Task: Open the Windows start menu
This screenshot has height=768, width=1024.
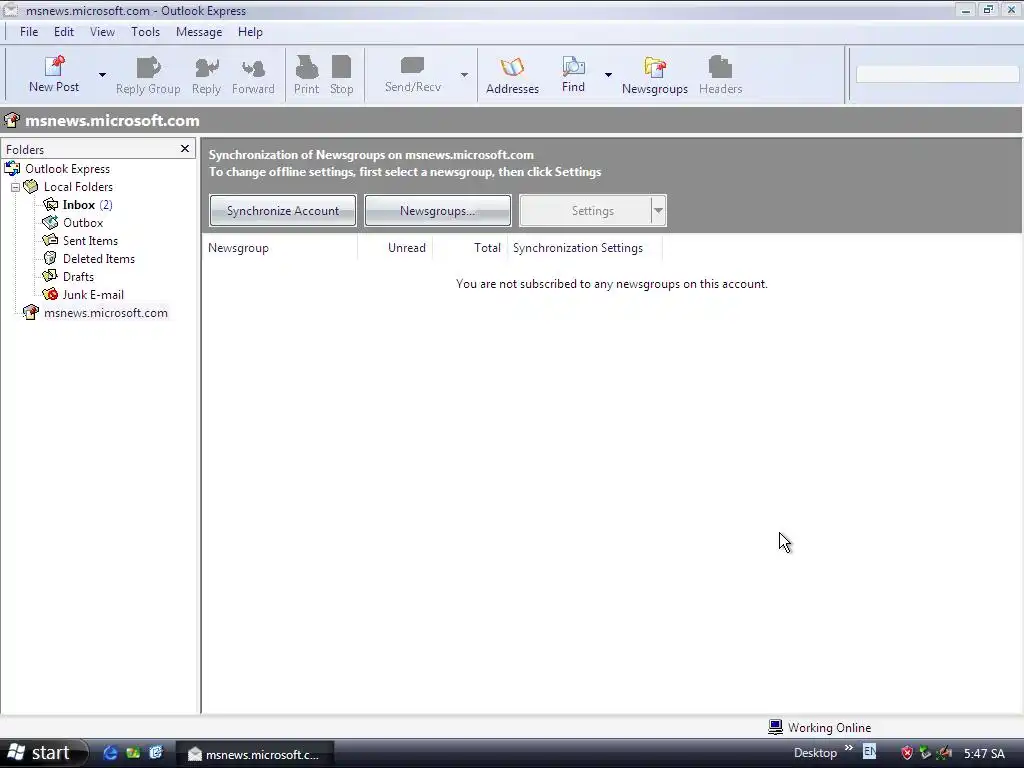Action: pos(42,753)
